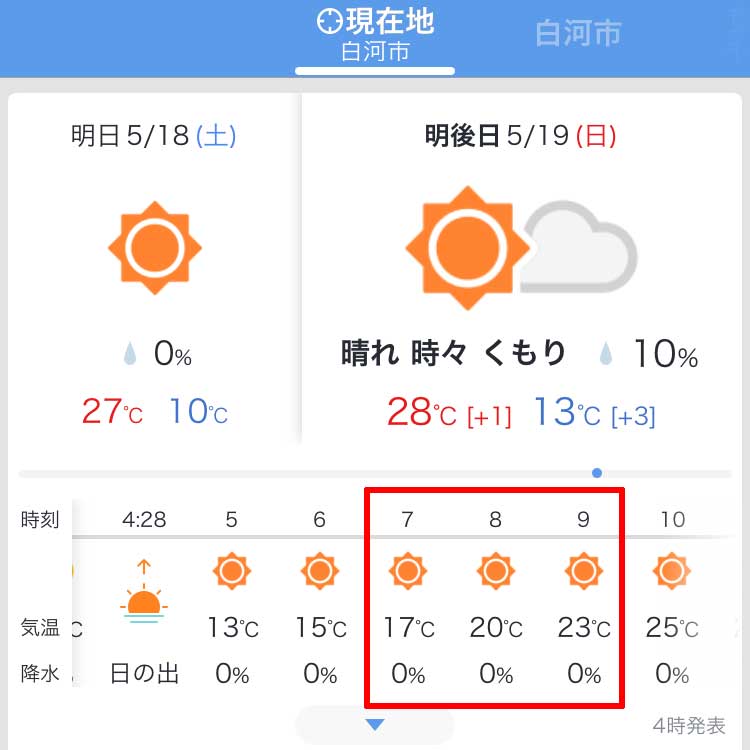Viewport: 750px width, 750px height.
Task: Select the sun icon for 7 o'clock
Action: click(408, 571)
